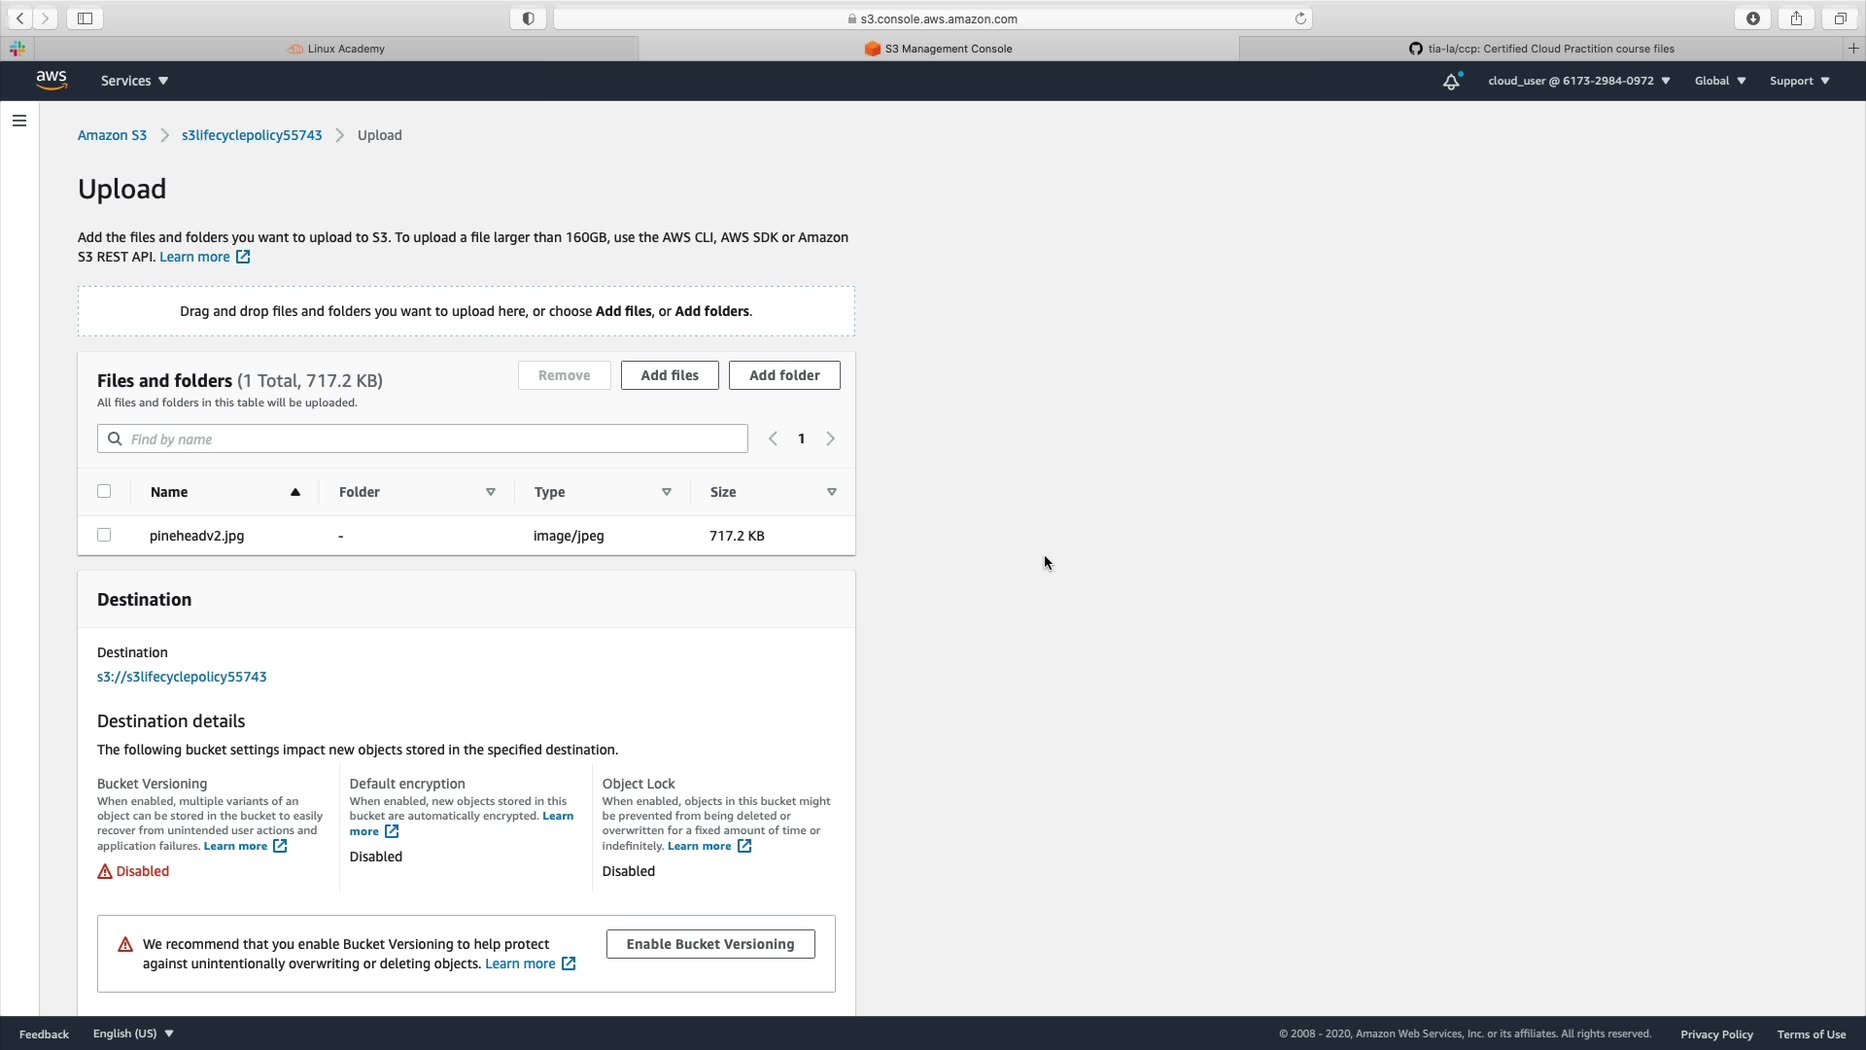Switch to the tia-la/ccp GitHub tab
The width and height of the screenshot is (1866, 1050).
pyautogui.click(x=1541, y=48)
